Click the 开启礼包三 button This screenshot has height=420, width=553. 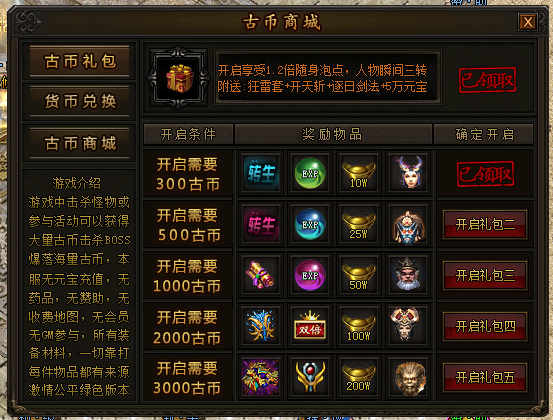pyautogui.click(x=485, y=275)
